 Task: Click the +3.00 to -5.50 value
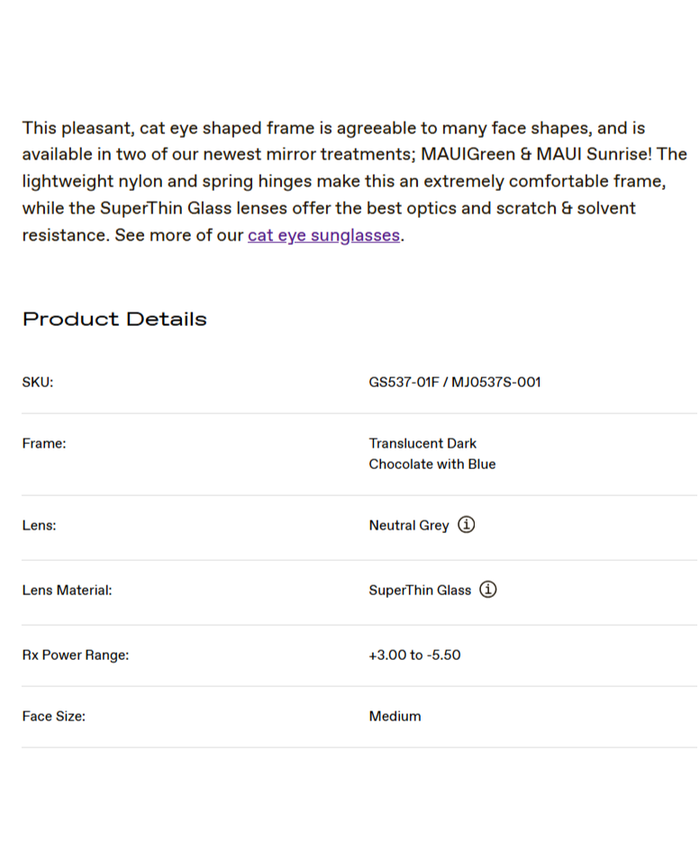tap(414, 655)
